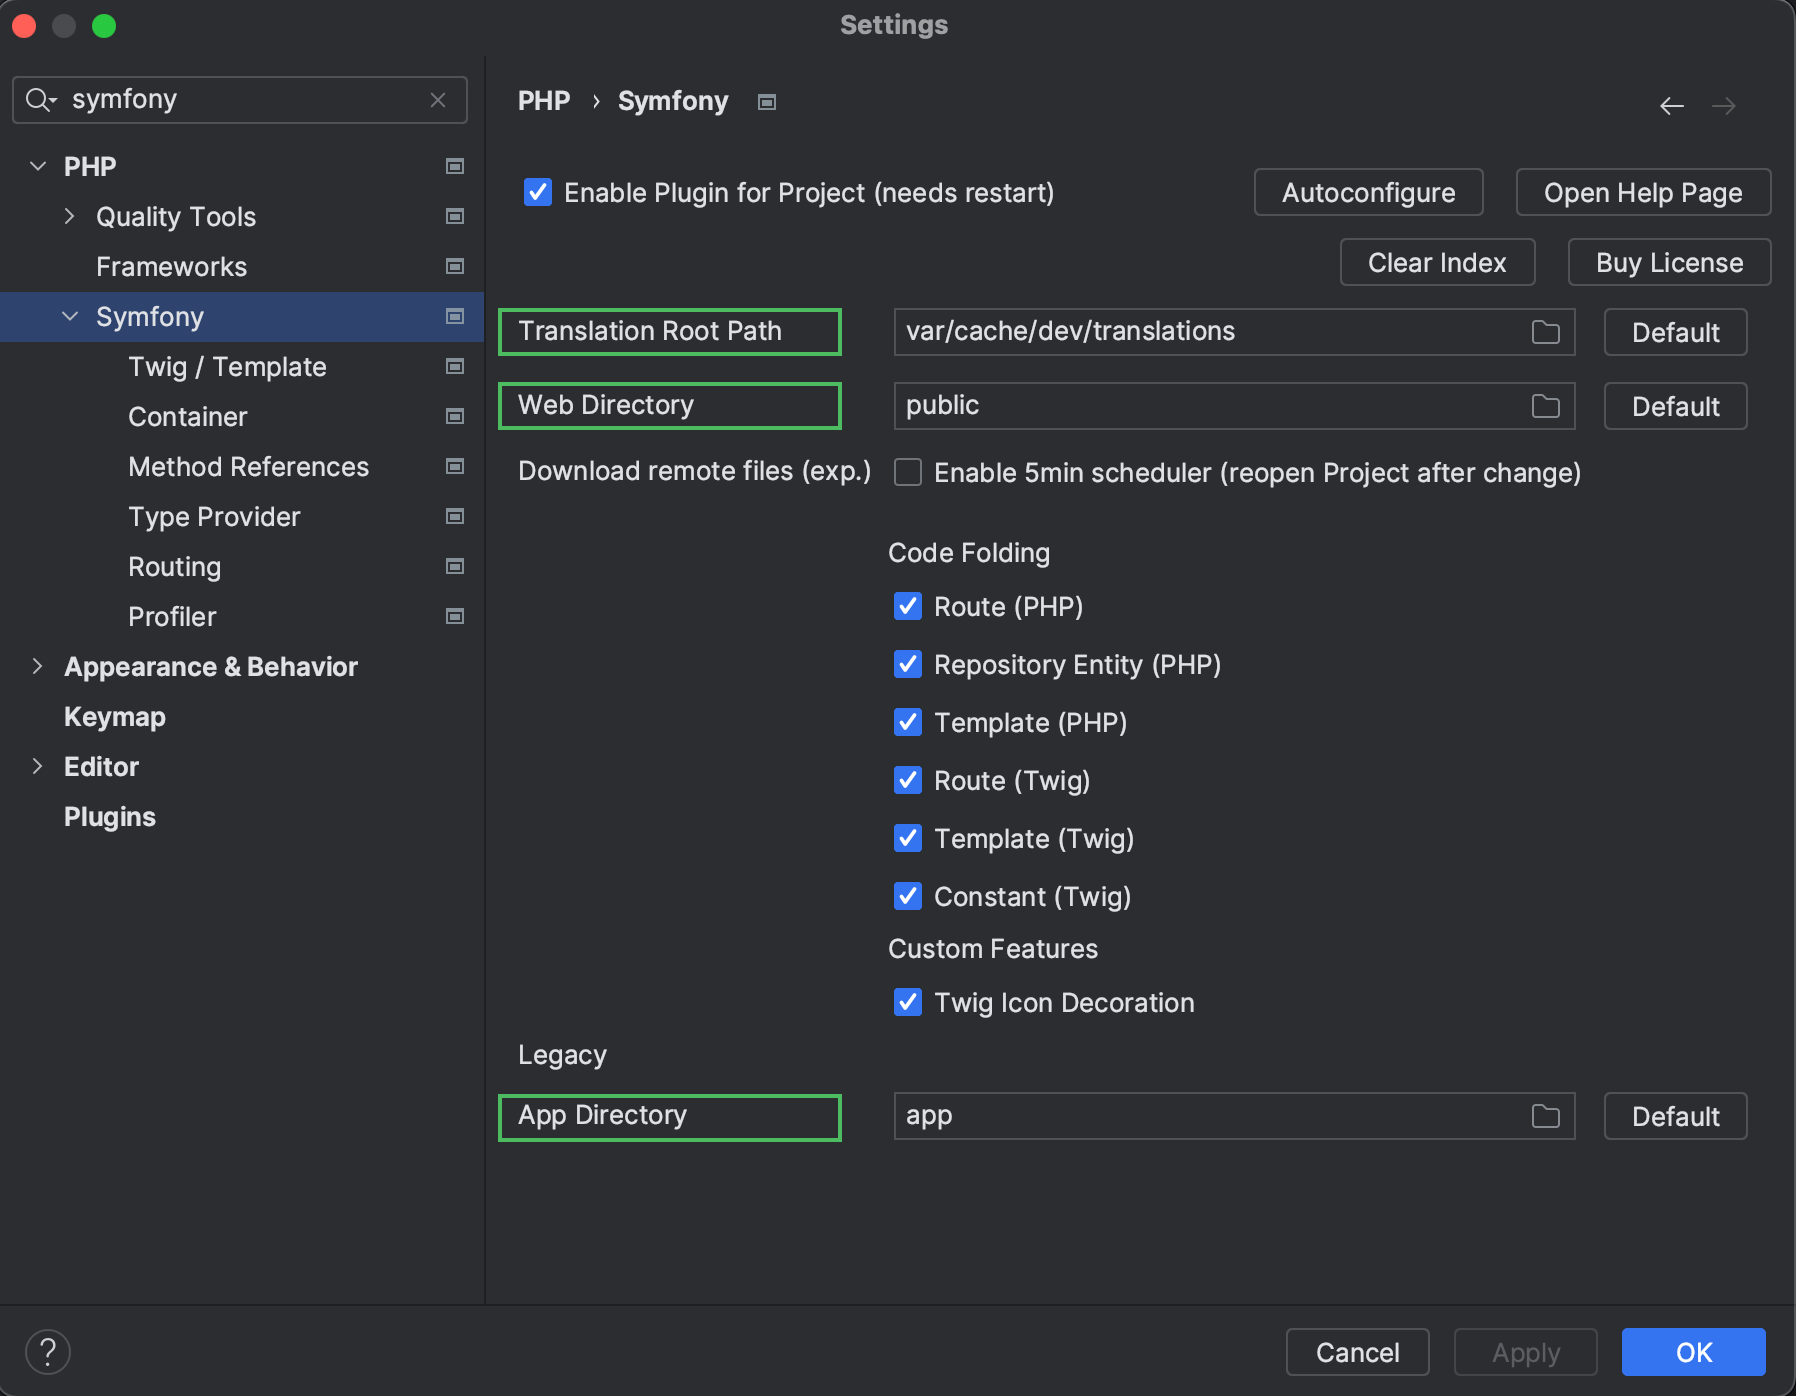Open folder browser for Translation Root Path
This screenshot has width=1796, height=1396.
(1545, 332)
